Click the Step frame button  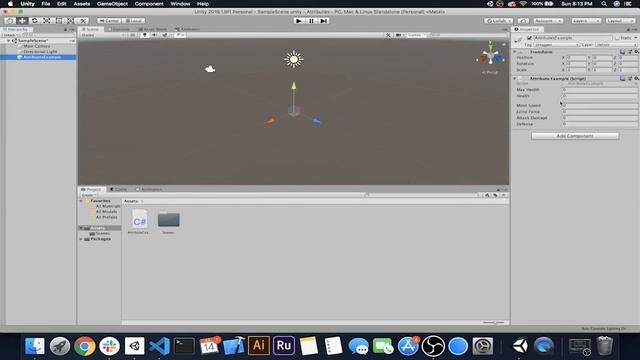pos(324,21)
